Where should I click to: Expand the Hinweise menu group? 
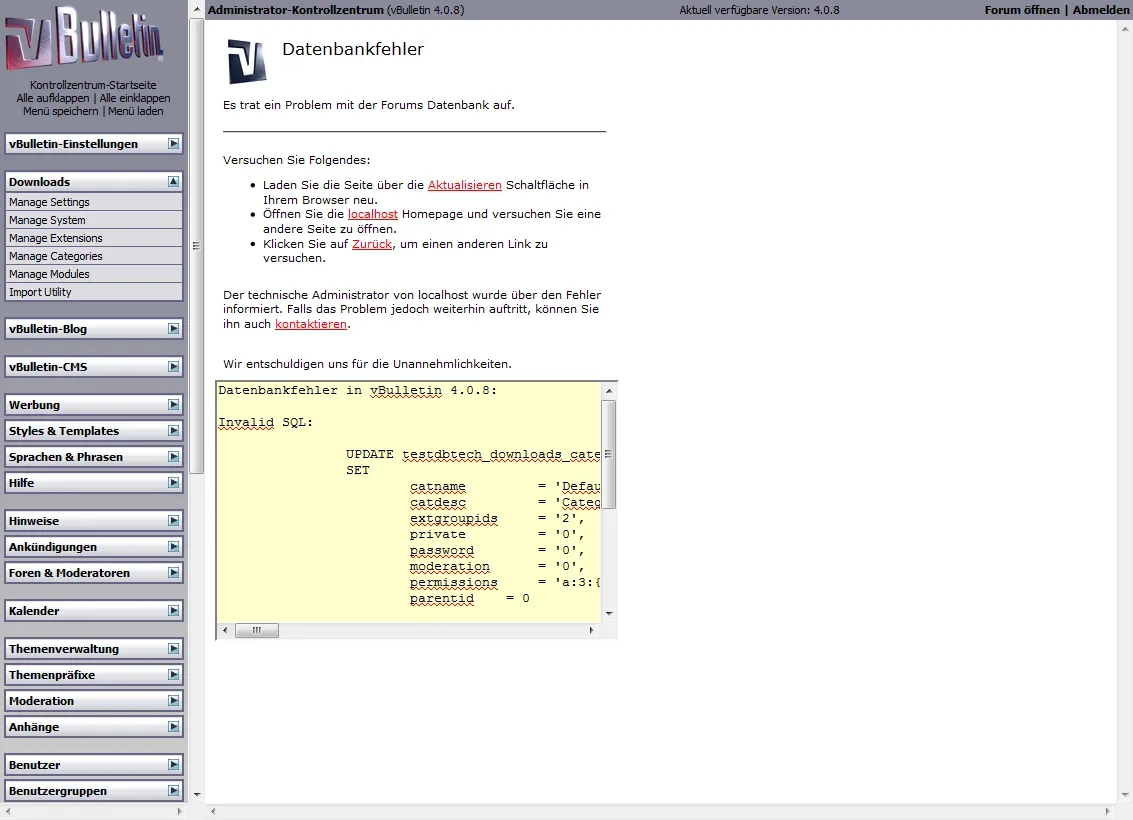[173, 521]
